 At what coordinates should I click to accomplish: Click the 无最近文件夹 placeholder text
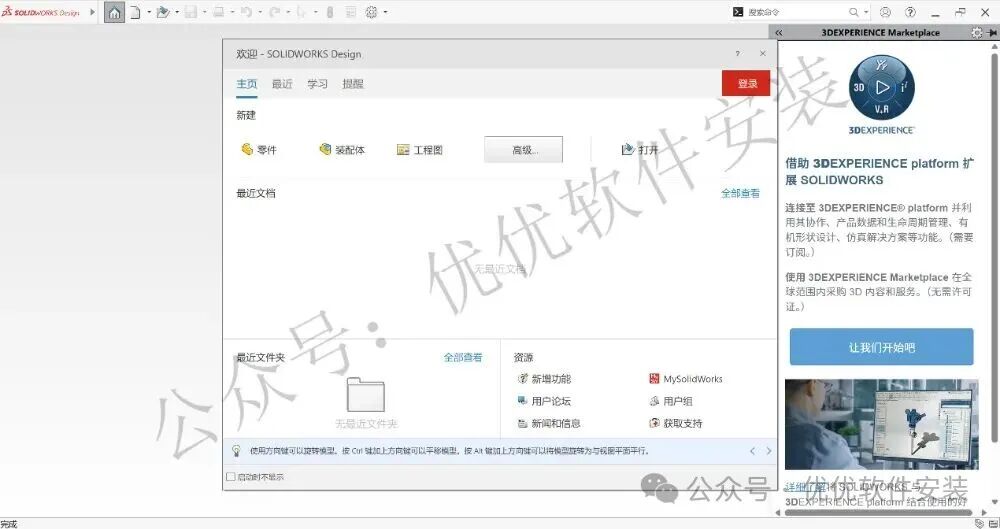(366, 423)
